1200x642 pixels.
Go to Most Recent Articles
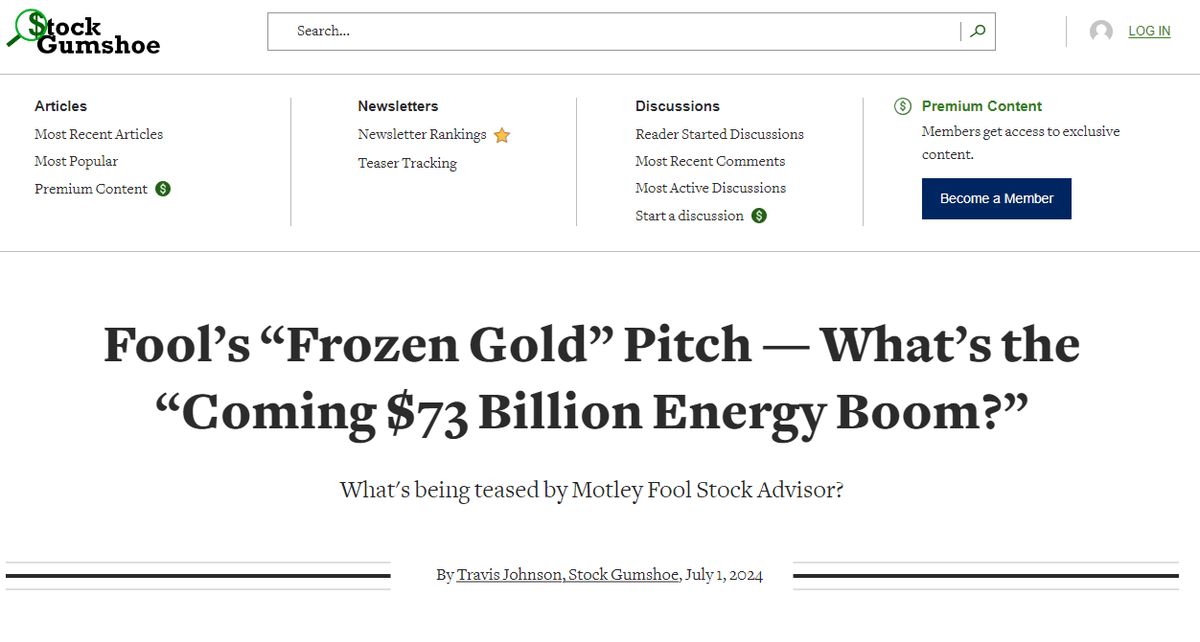99,134
